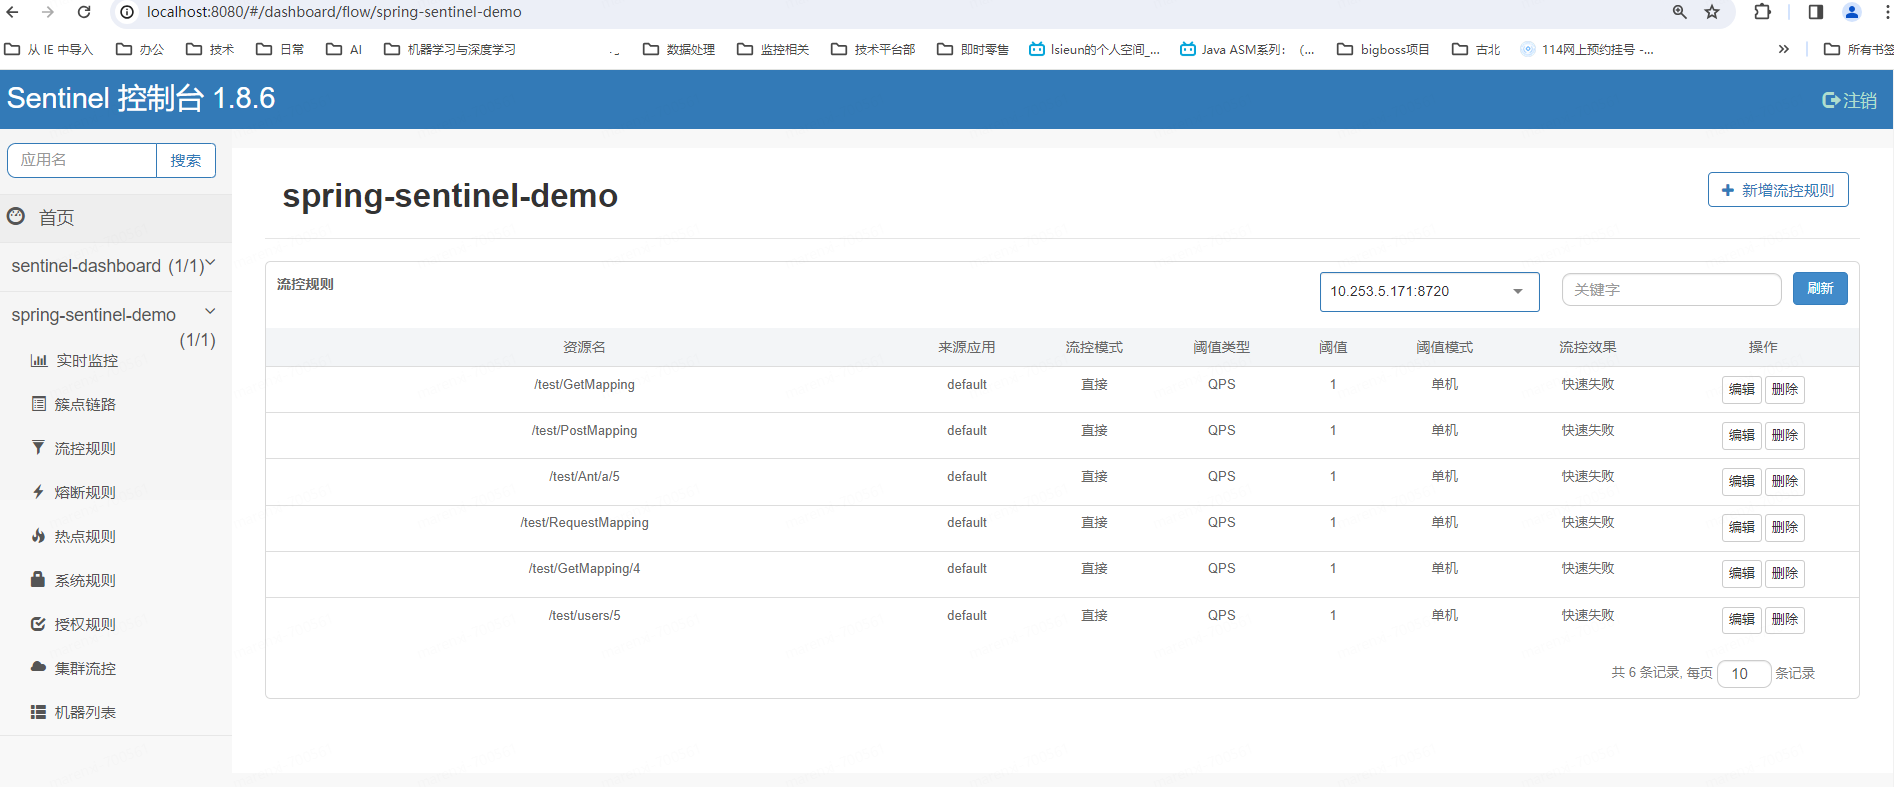Open the 机器学习与深度学习 bookmark folder
Image resolution: width=1894 pixels, height=787 pixels.
[x=450, y=49]
